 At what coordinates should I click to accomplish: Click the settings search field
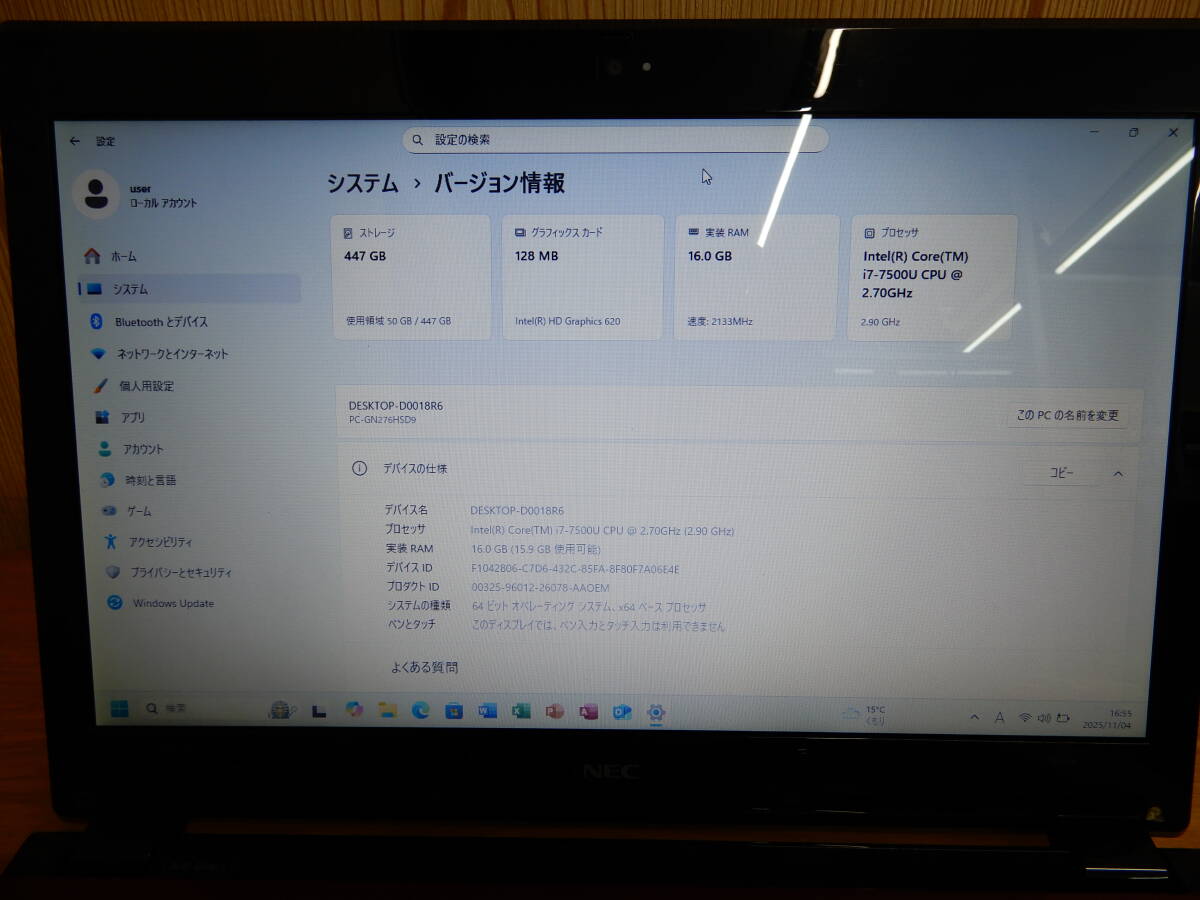[x=615, y=139]
